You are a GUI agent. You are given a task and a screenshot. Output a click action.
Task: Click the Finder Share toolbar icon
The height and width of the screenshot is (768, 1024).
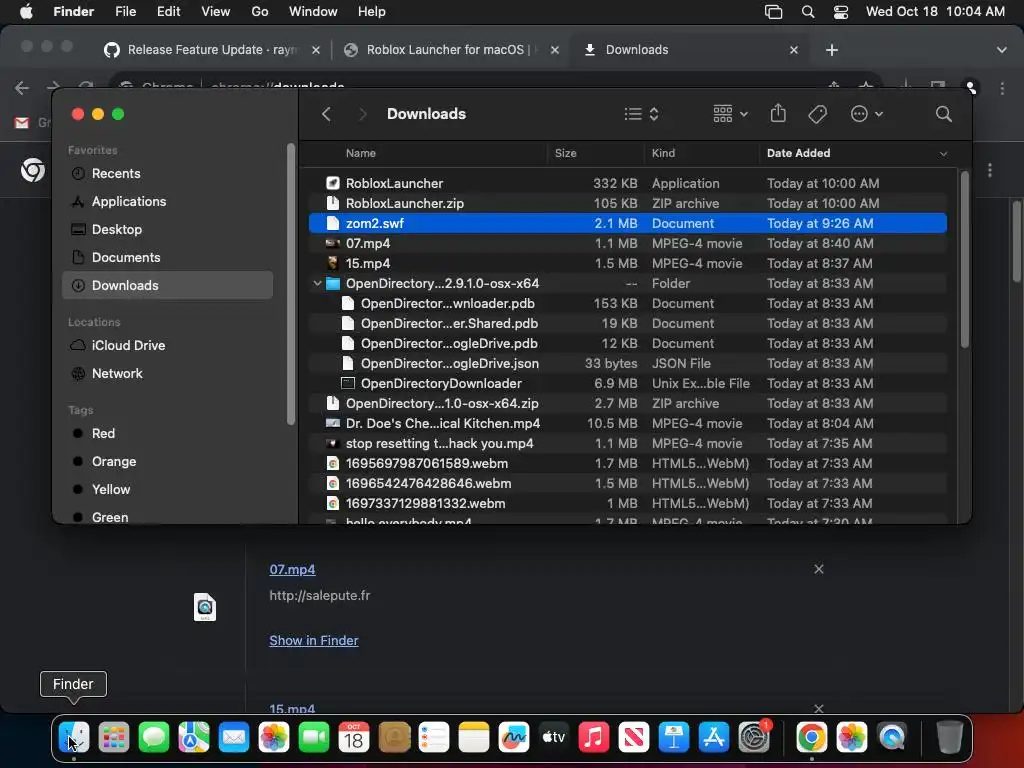coord(778,114)
